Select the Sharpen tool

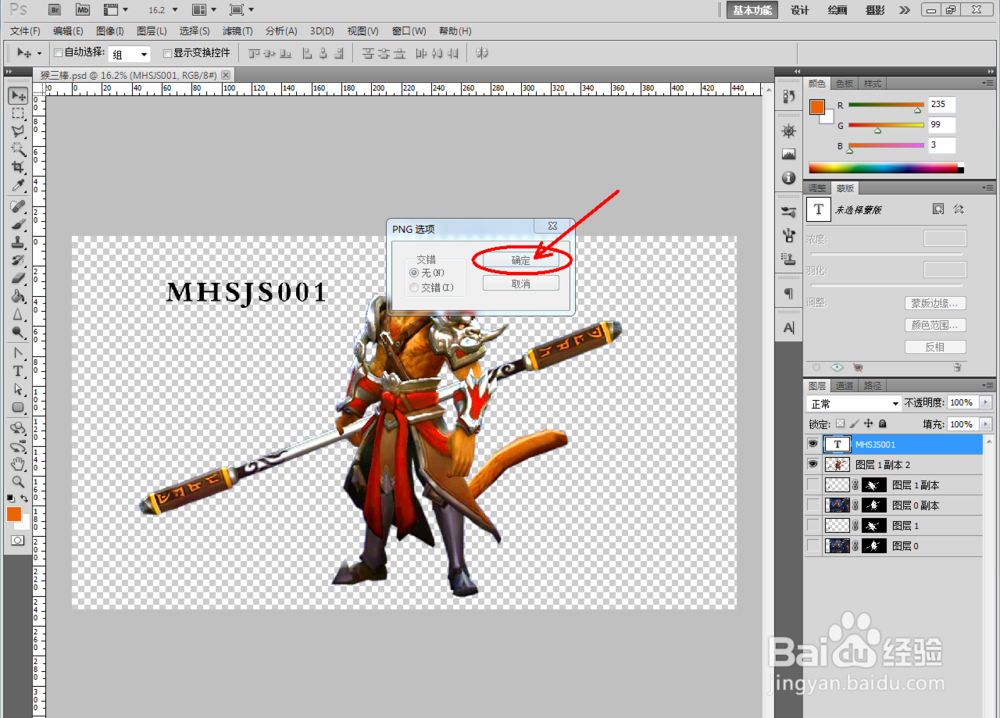[18, 314]
